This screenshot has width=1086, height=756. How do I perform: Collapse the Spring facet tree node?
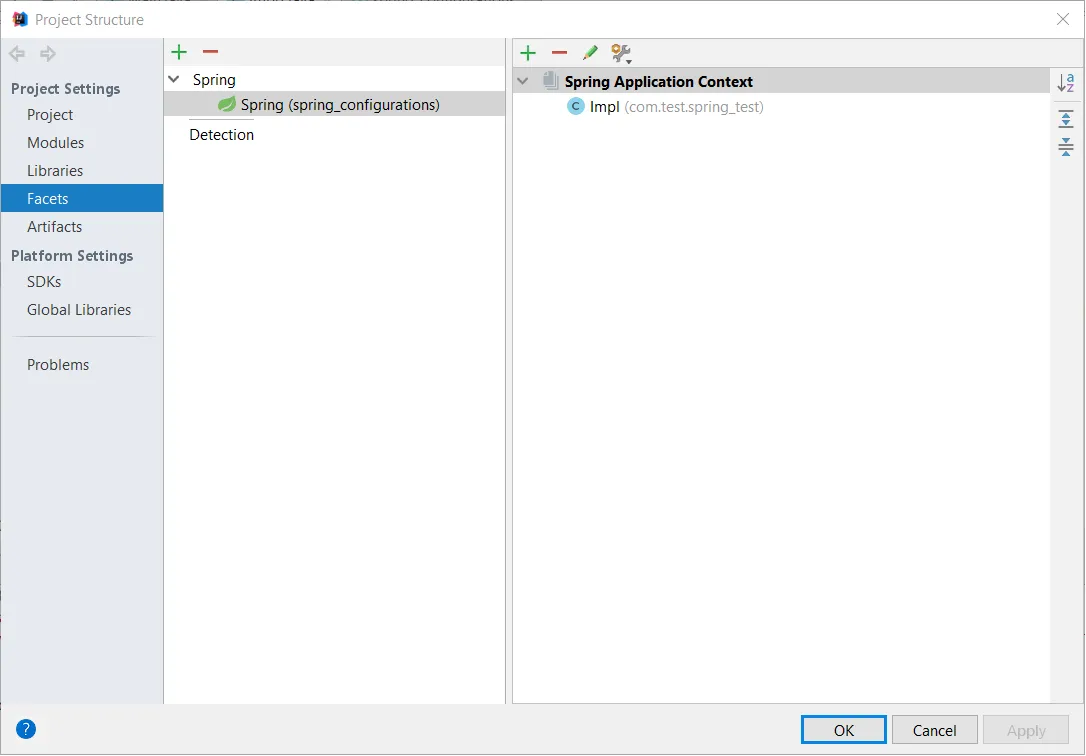(174, 80)
